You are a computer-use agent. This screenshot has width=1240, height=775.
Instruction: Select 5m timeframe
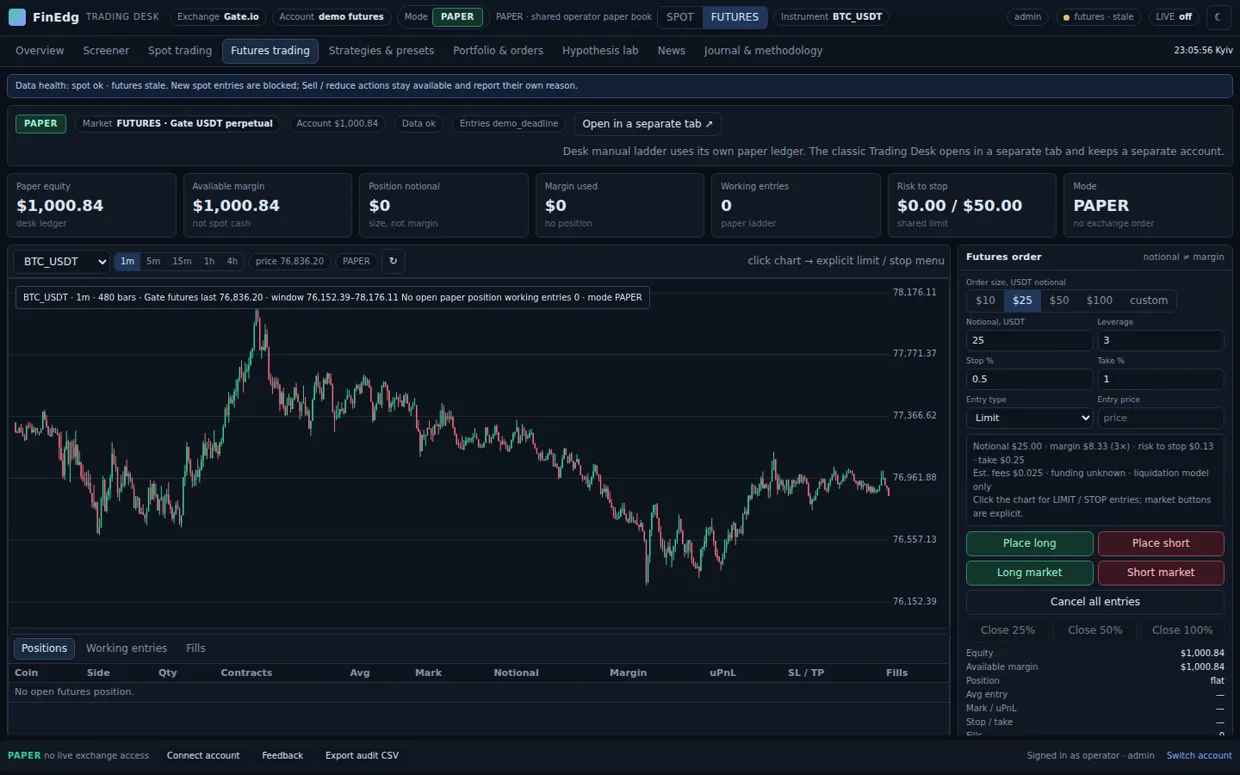click(x=153, y=261)
